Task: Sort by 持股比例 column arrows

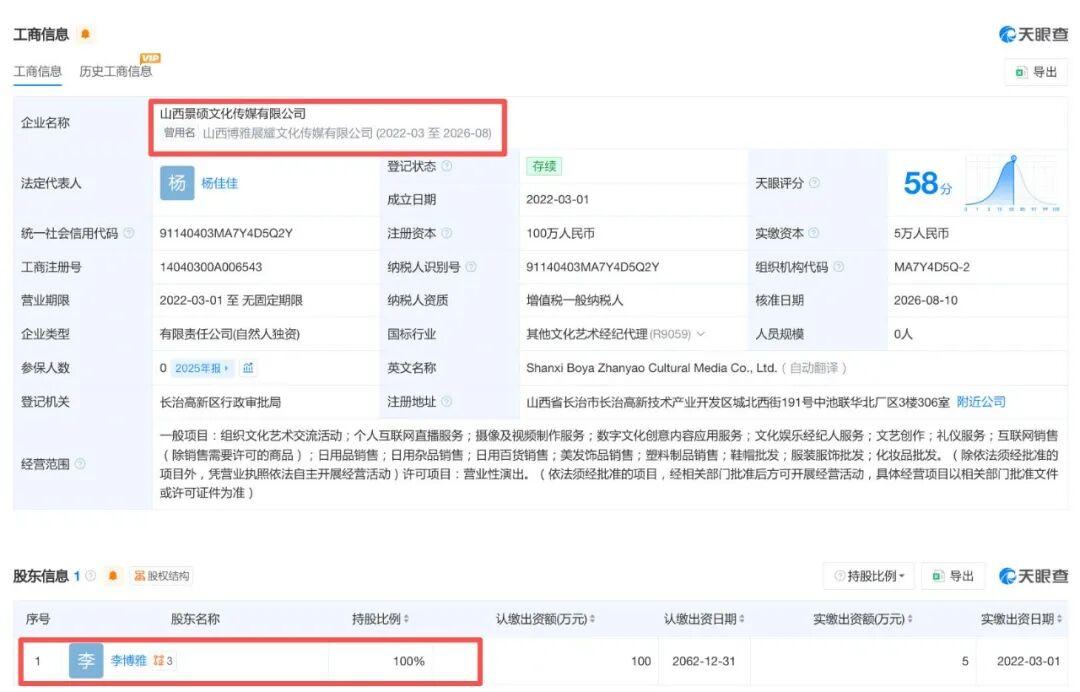Action: (x=406, y=619)
